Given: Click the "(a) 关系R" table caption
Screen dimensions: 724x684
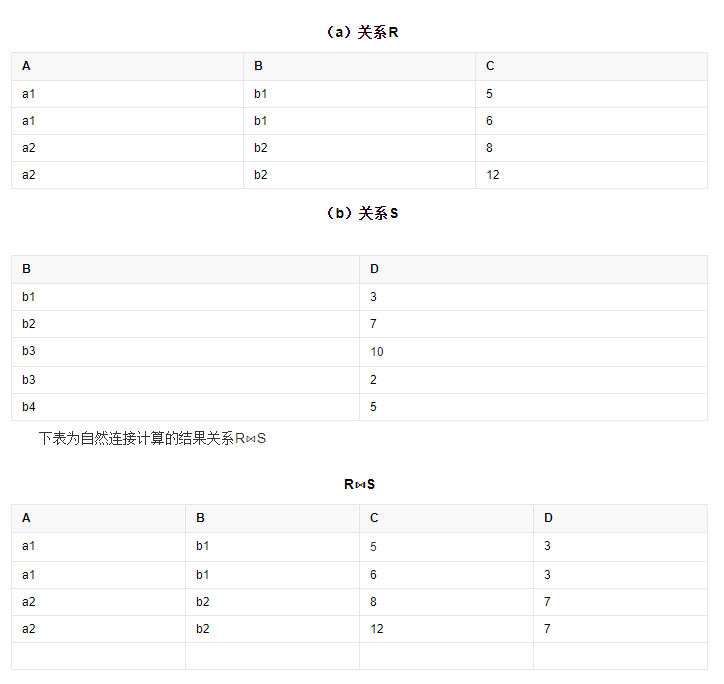Looking at the screenshot, I should tap(362, 32).
